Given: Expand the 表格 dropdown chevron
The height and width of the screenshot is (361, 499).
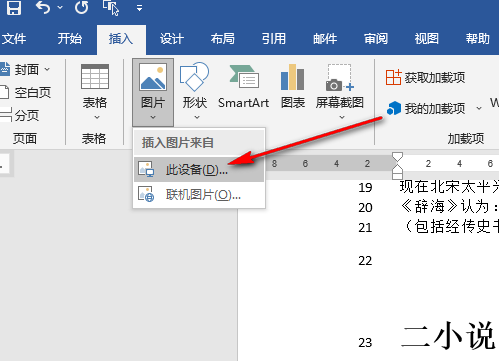Looking at the screenshot, I should click(x=97, y=117).
